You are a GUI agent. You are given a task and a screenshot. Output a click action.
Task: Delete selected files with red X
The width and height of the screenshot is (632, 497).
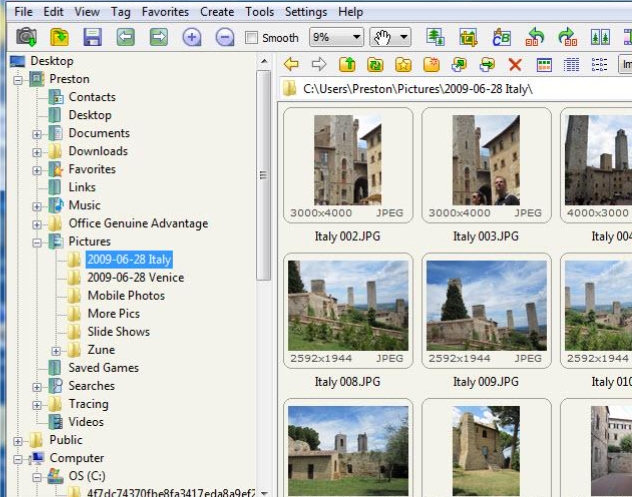(x=515, y=64)
